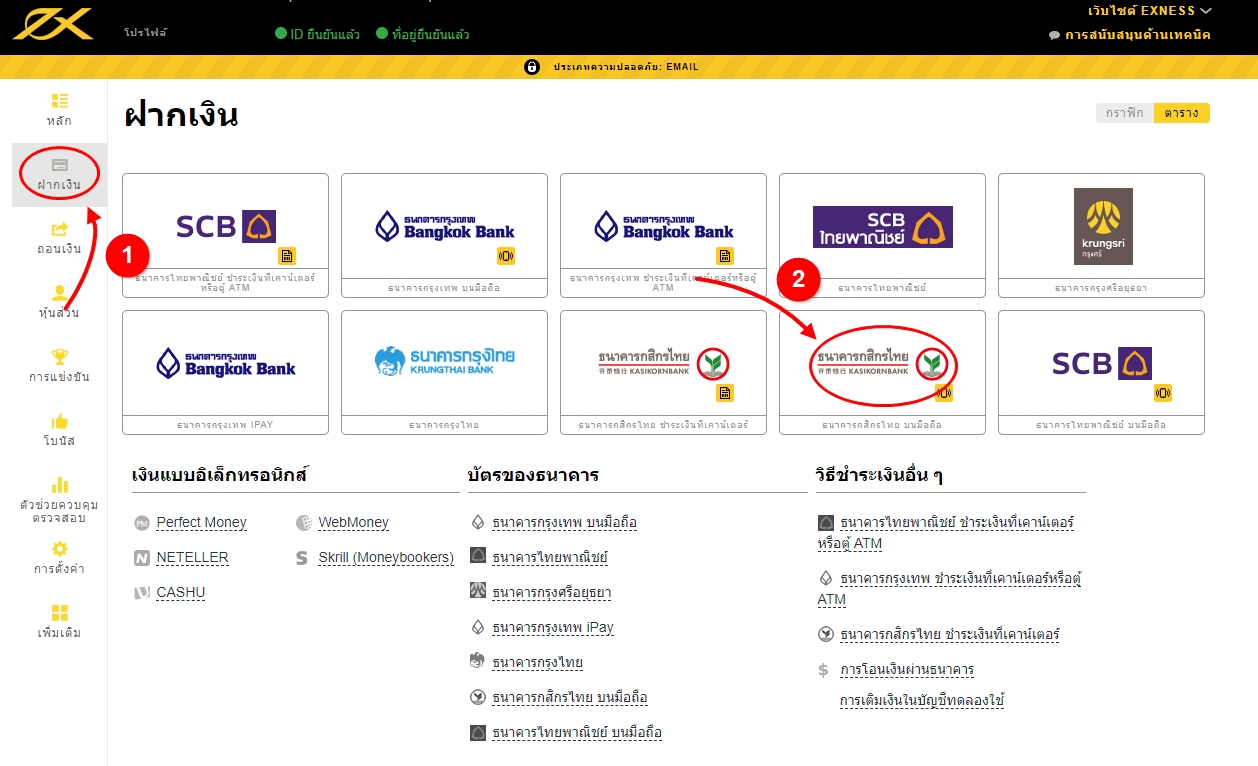Open ธนาคารไทยพาณิชย์ บนมือถือ list link
The width and height of the screenshot is (1258, 766).
tap(577, 733)
